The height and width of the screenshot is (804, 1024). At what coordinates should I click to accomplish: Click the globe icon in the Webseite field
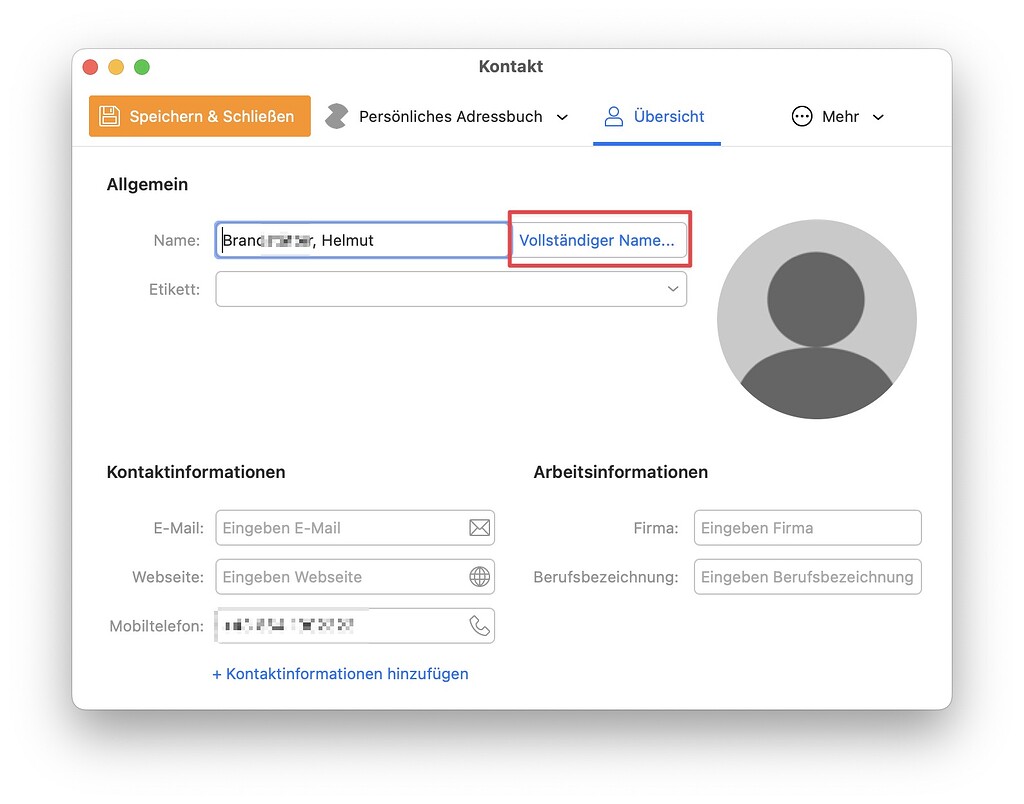(479, 577)
